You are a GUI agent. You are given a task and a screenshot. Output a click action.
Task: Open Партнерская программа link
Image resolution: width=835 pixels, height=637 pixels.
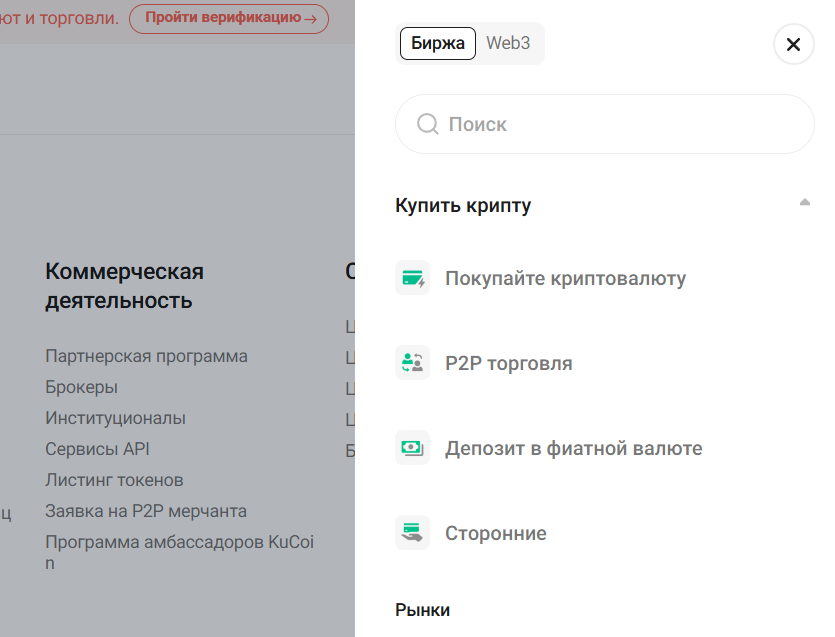pos(146,356)
